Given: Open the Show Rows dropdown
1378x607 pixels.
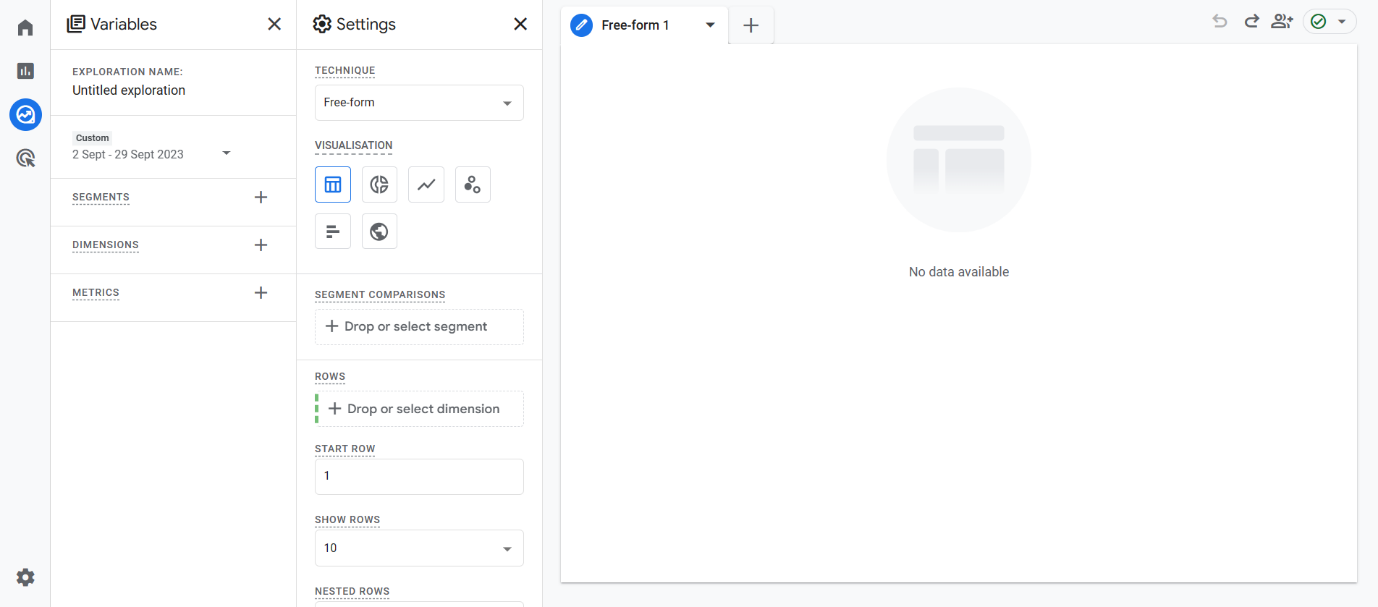Looking at the screenshot, I should pos(419,548).
